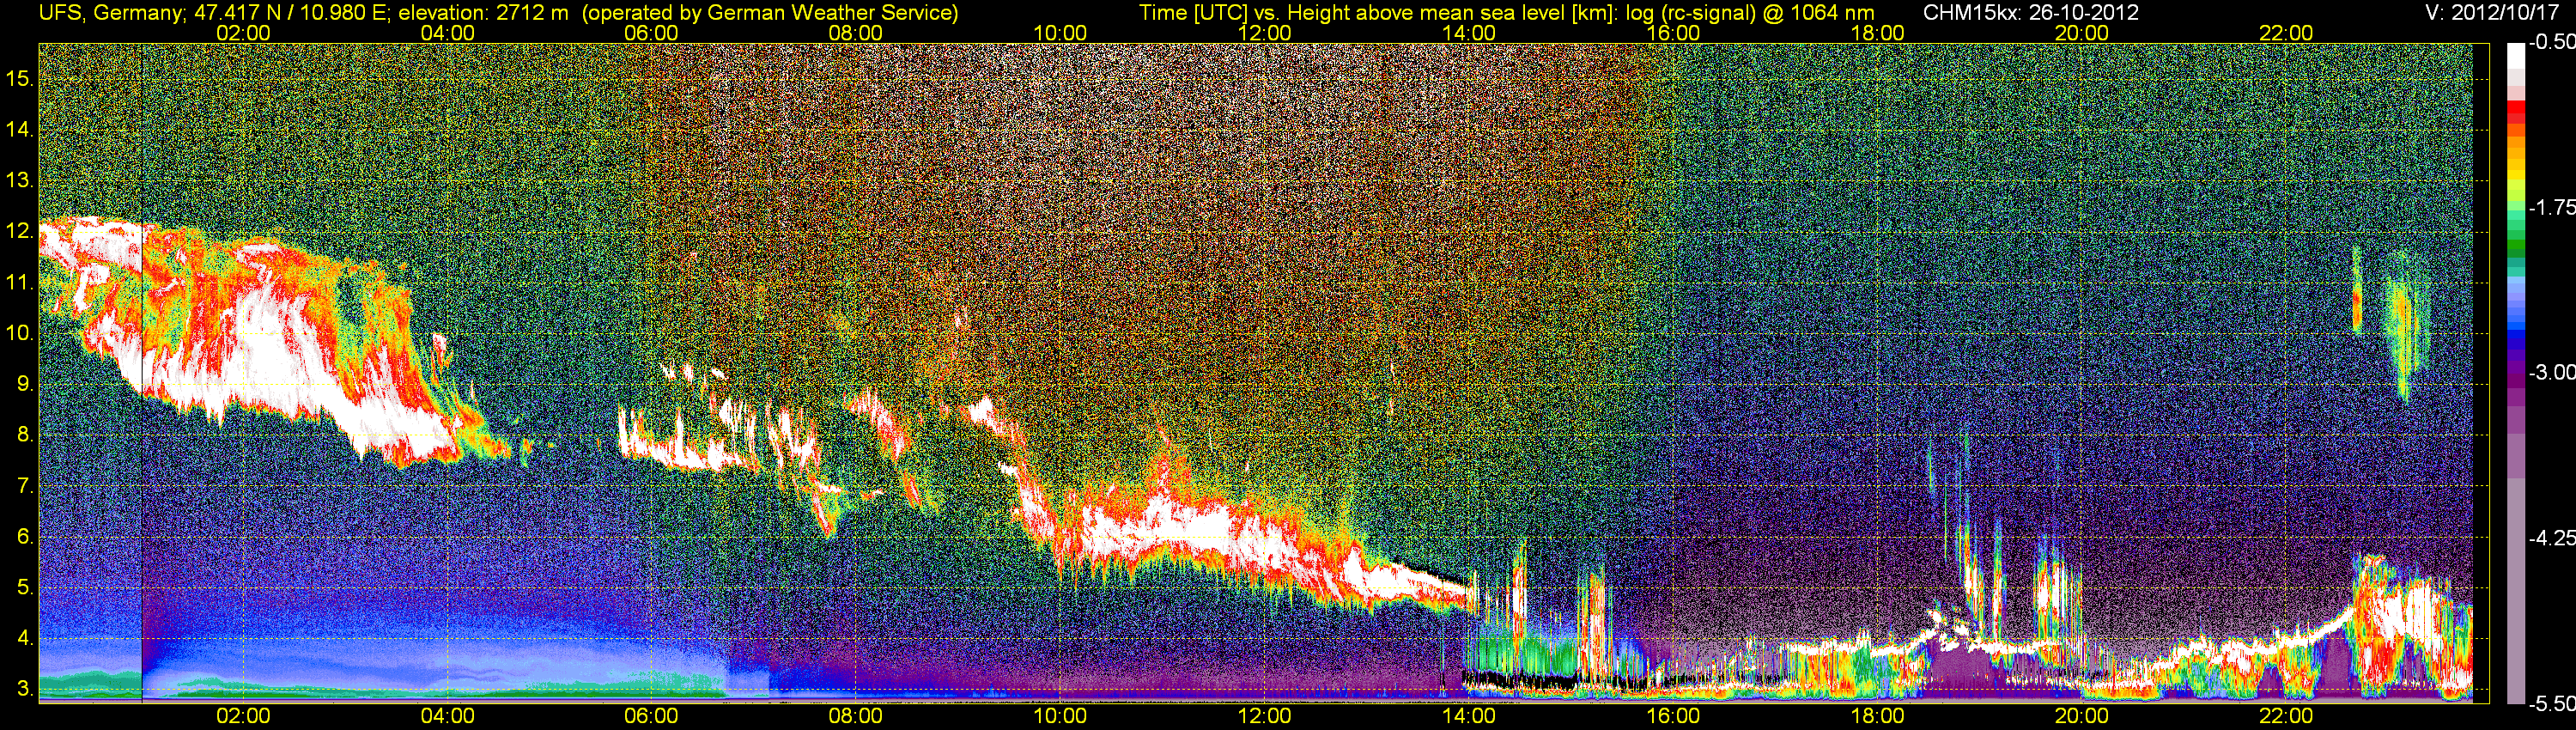Image resolution: width=2576 pixels, height=730 pixels.
Task: Click the height axis label '6.'
Action: pyautogui.click(x=25, y=536)
